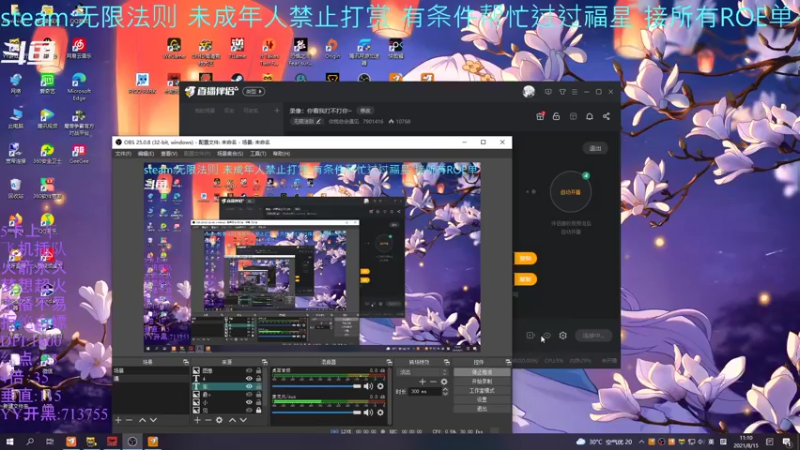Move scene down with the scenes down arrow
This screenshot has width=800, height=450.
[153, 420]
